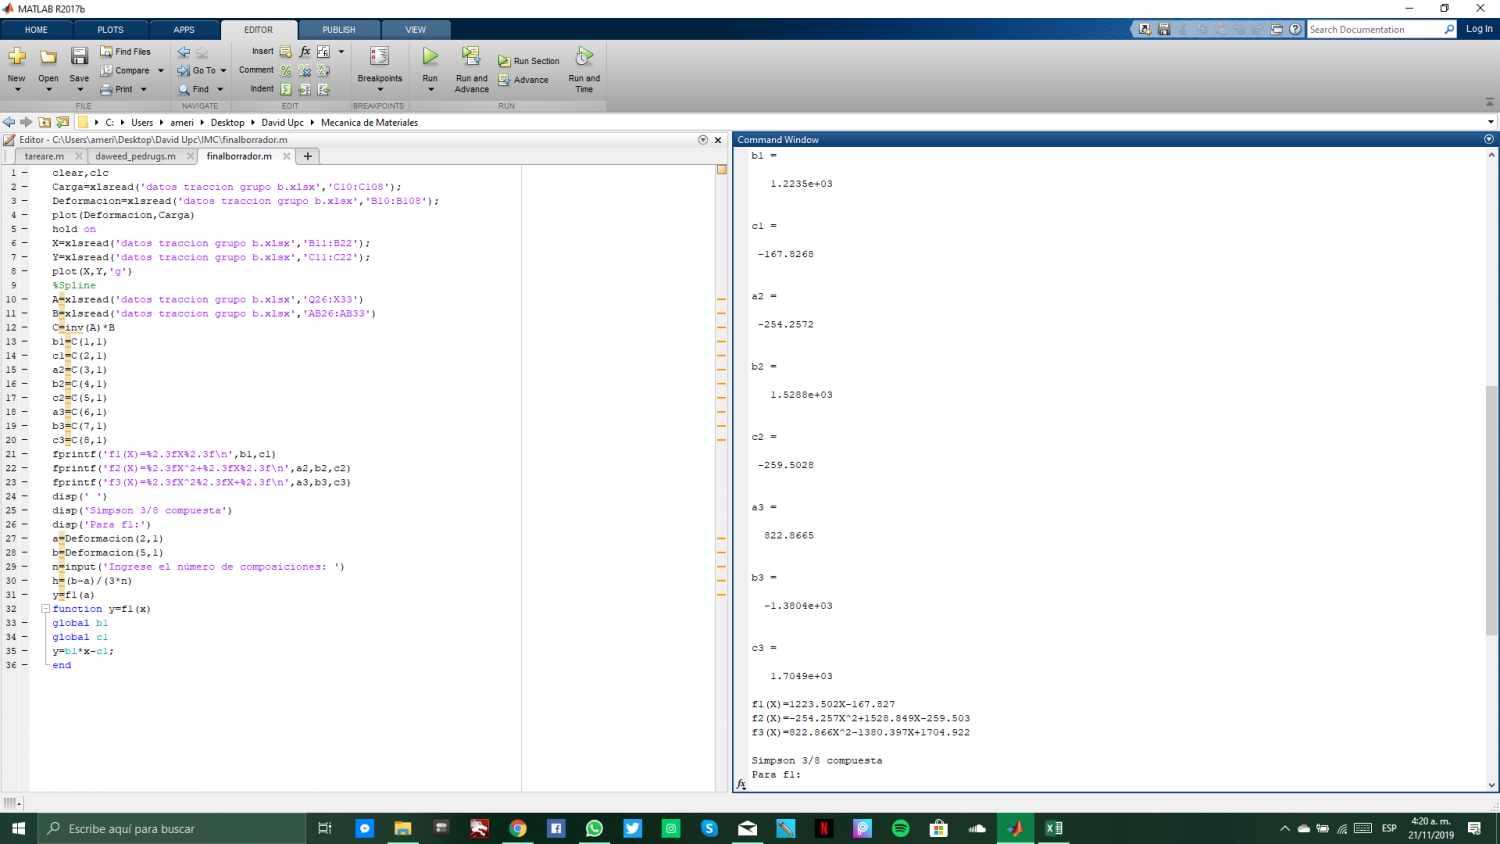
Task: Click the Save file icon
Action: 79,58
